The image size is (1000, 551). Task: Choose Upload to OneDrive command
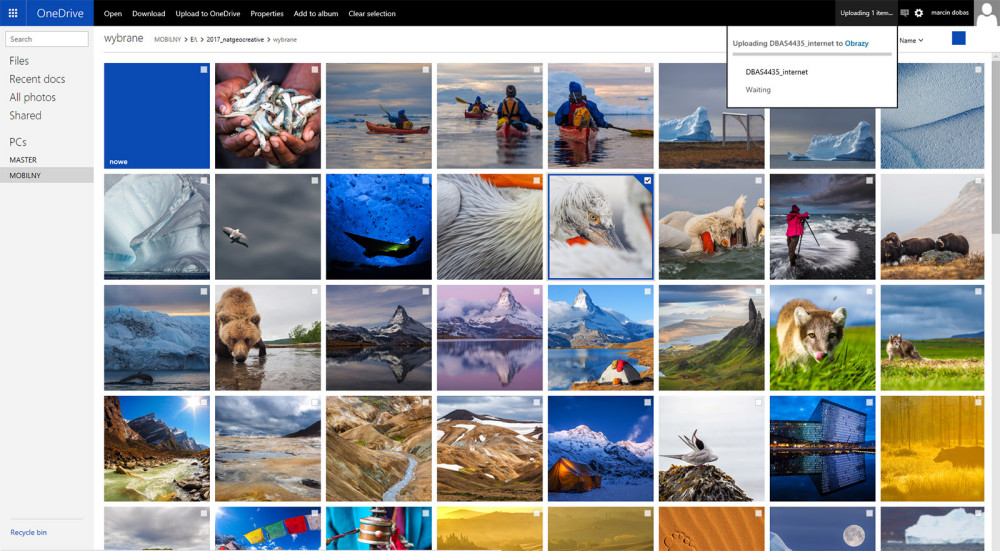[x=208, y=13]
